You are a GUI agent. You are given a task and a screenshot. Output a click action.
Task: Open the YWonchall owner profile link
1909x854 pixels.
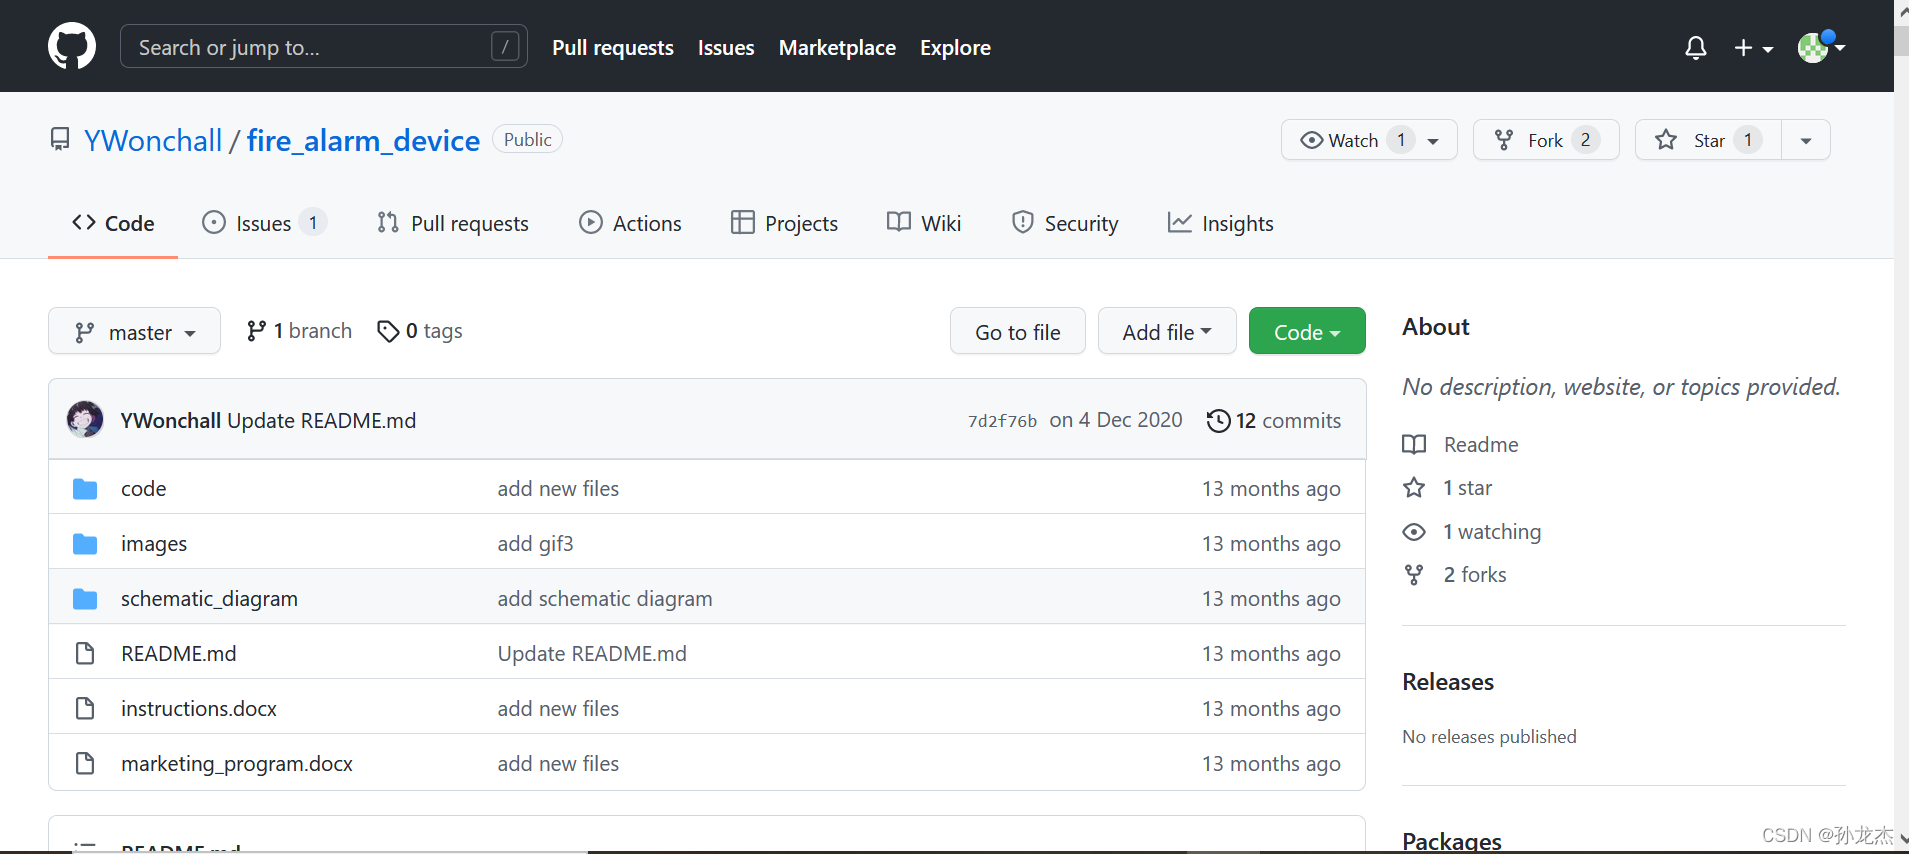(153, 140)
